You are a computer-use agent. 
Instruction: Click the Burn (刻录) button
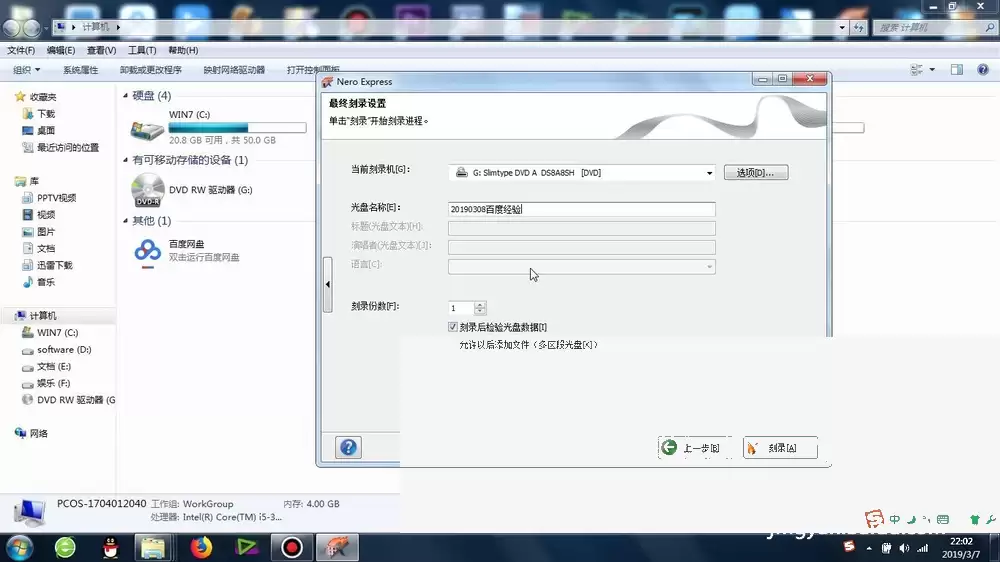(780, 448)
